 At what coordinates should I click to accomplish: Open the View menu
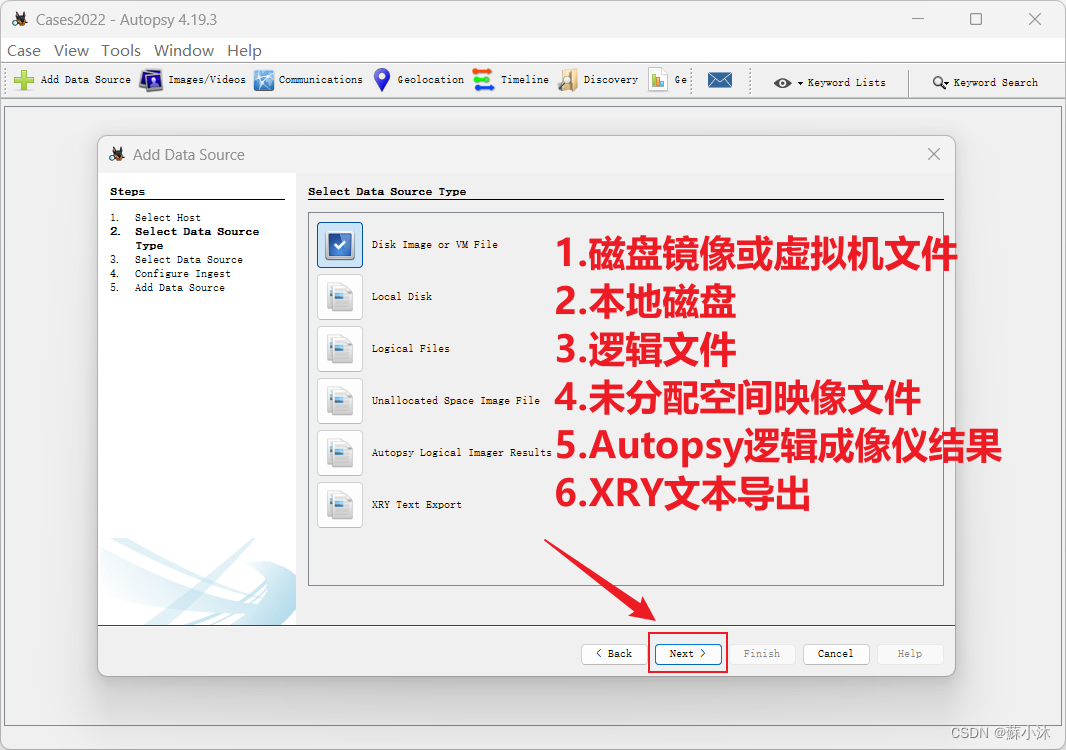(71, 50)
